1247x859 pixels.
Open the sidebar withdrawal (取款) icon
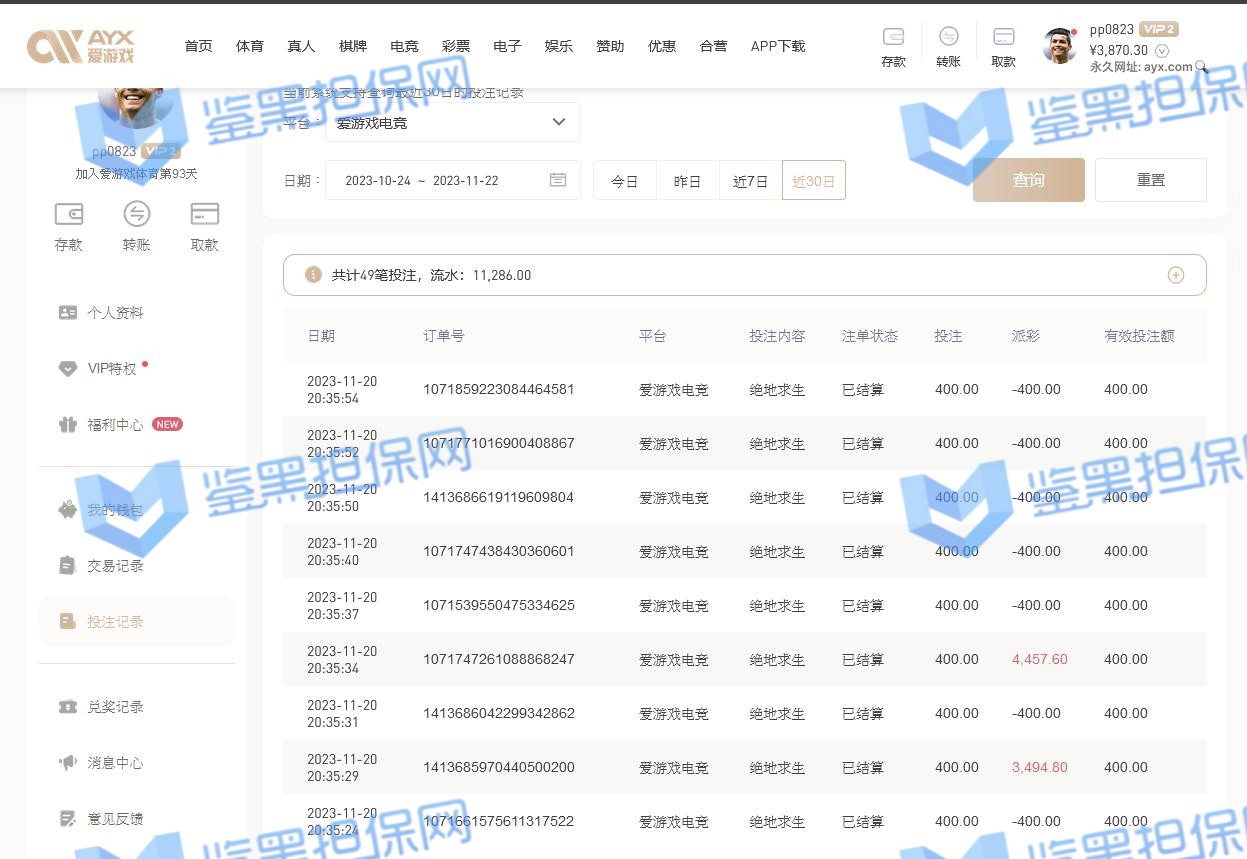204,214
